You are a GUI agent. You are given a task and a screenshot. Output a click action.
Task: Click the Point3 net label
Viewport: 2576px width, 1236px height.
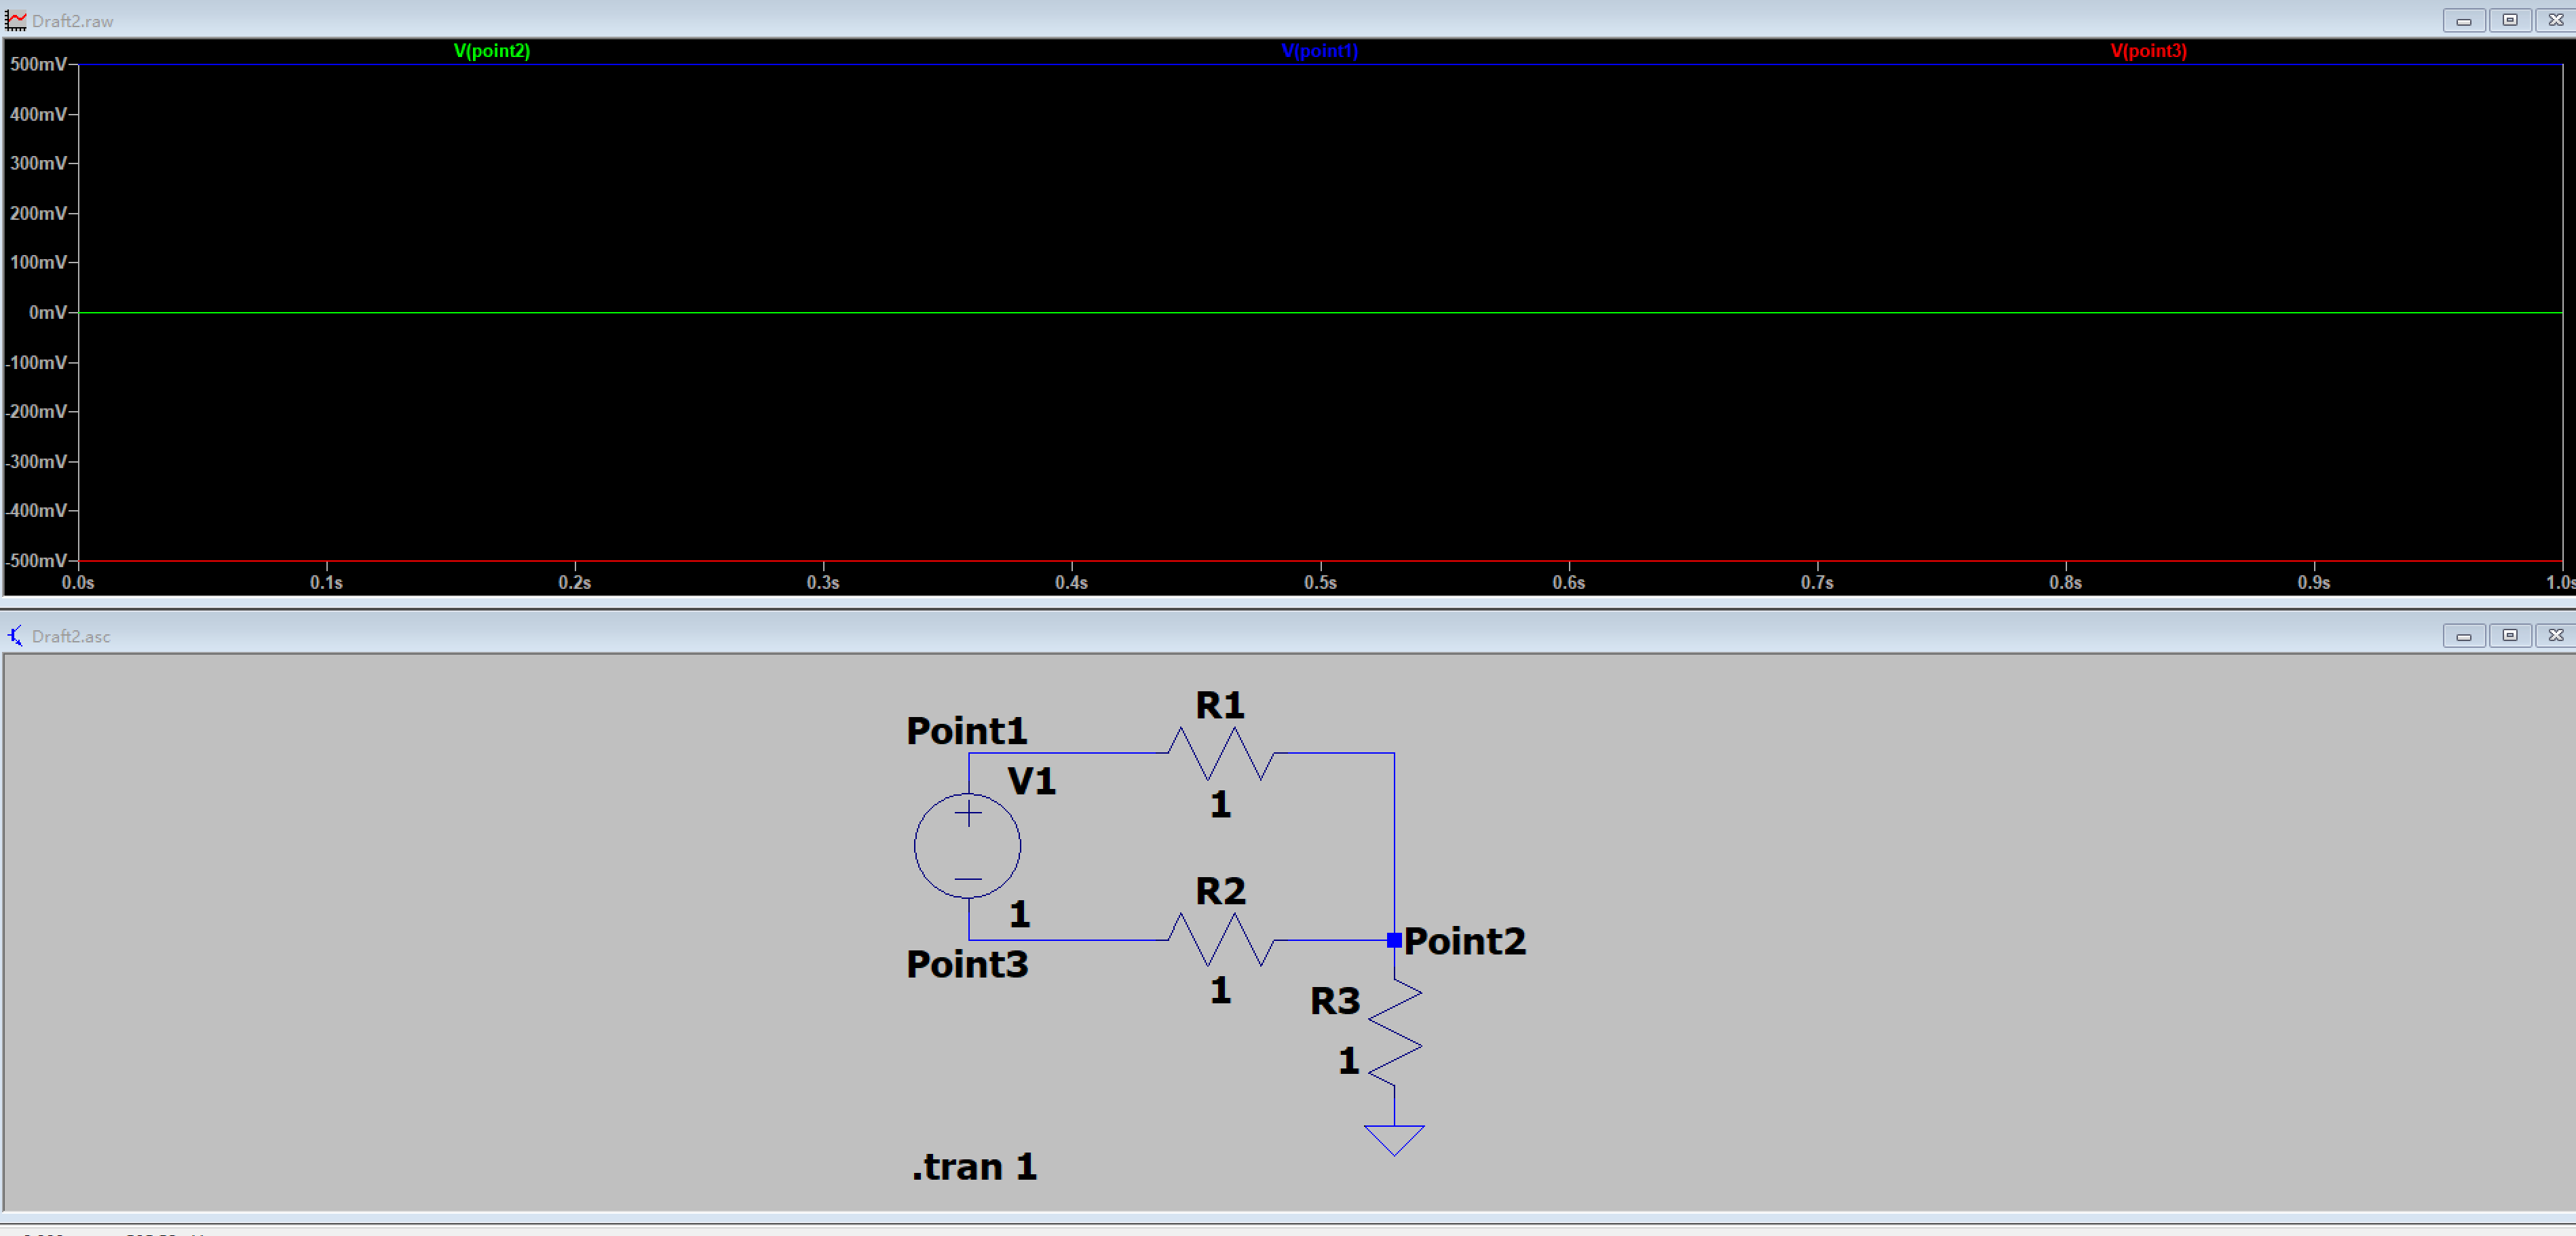coord(965,963)
